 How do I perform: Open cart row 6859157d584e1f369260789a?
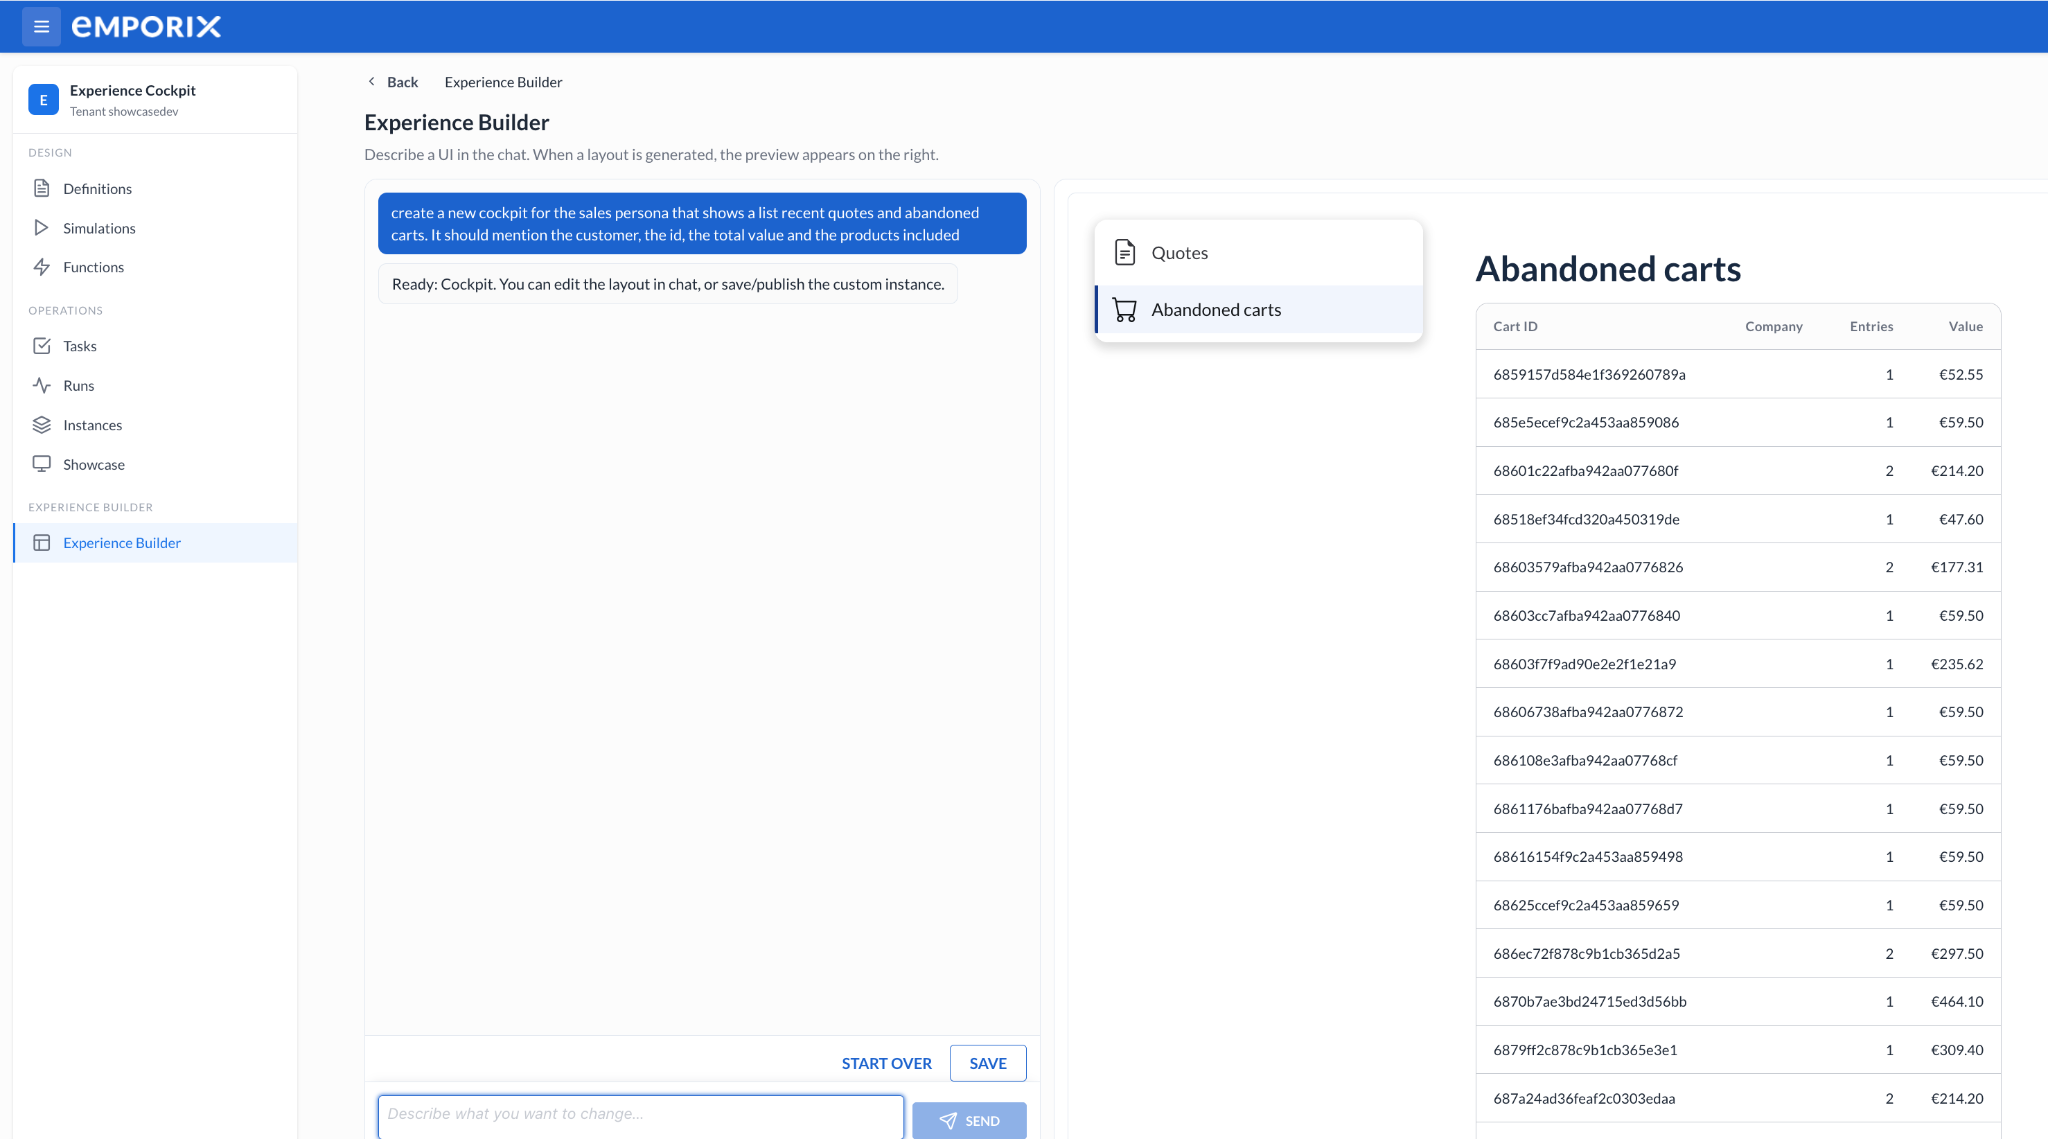point(1738,375)
